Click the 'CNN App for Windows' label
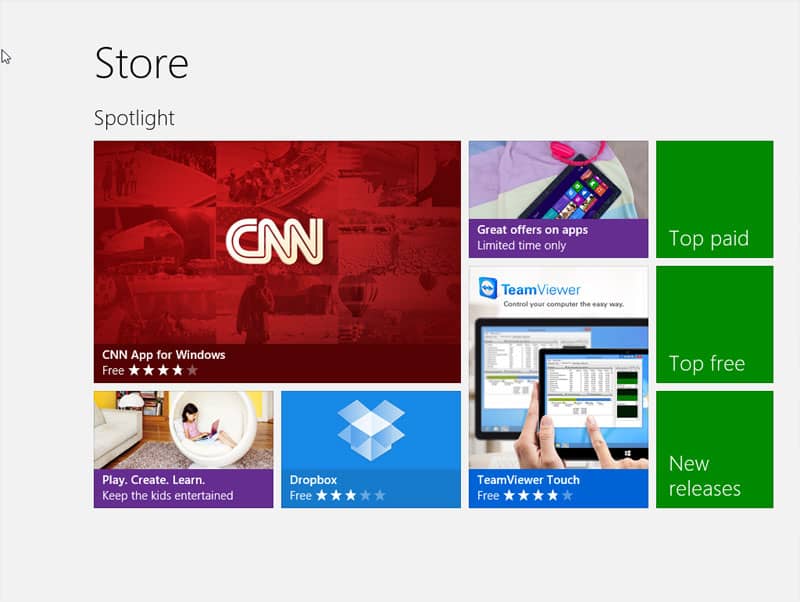The height and width of the screenshot is (602, 800). coord(163,355)
